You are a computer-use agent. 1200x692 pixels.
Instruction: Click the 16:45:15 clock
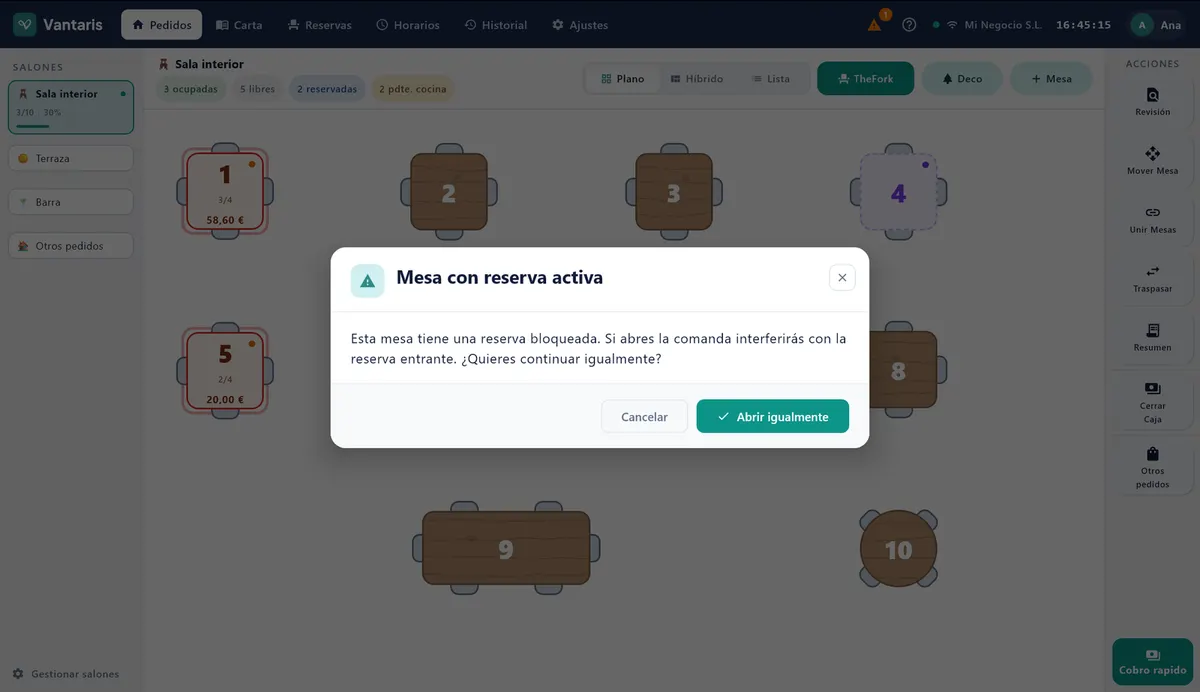click(x=1083, y=25)
